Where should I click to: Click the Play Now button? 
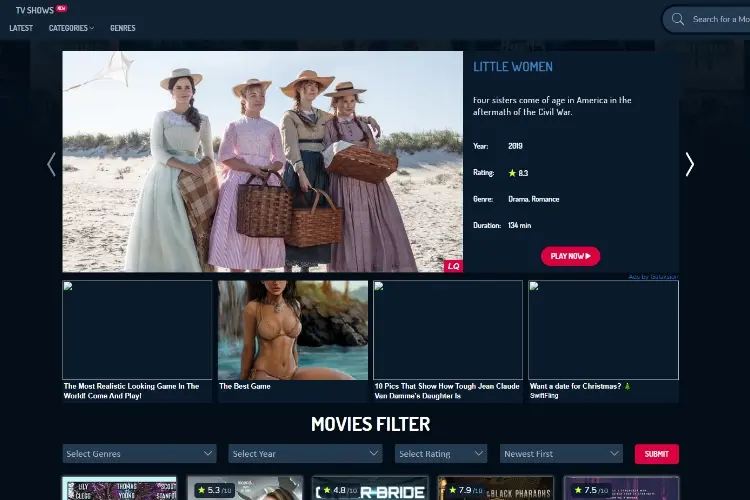click(x=571, y=256)
